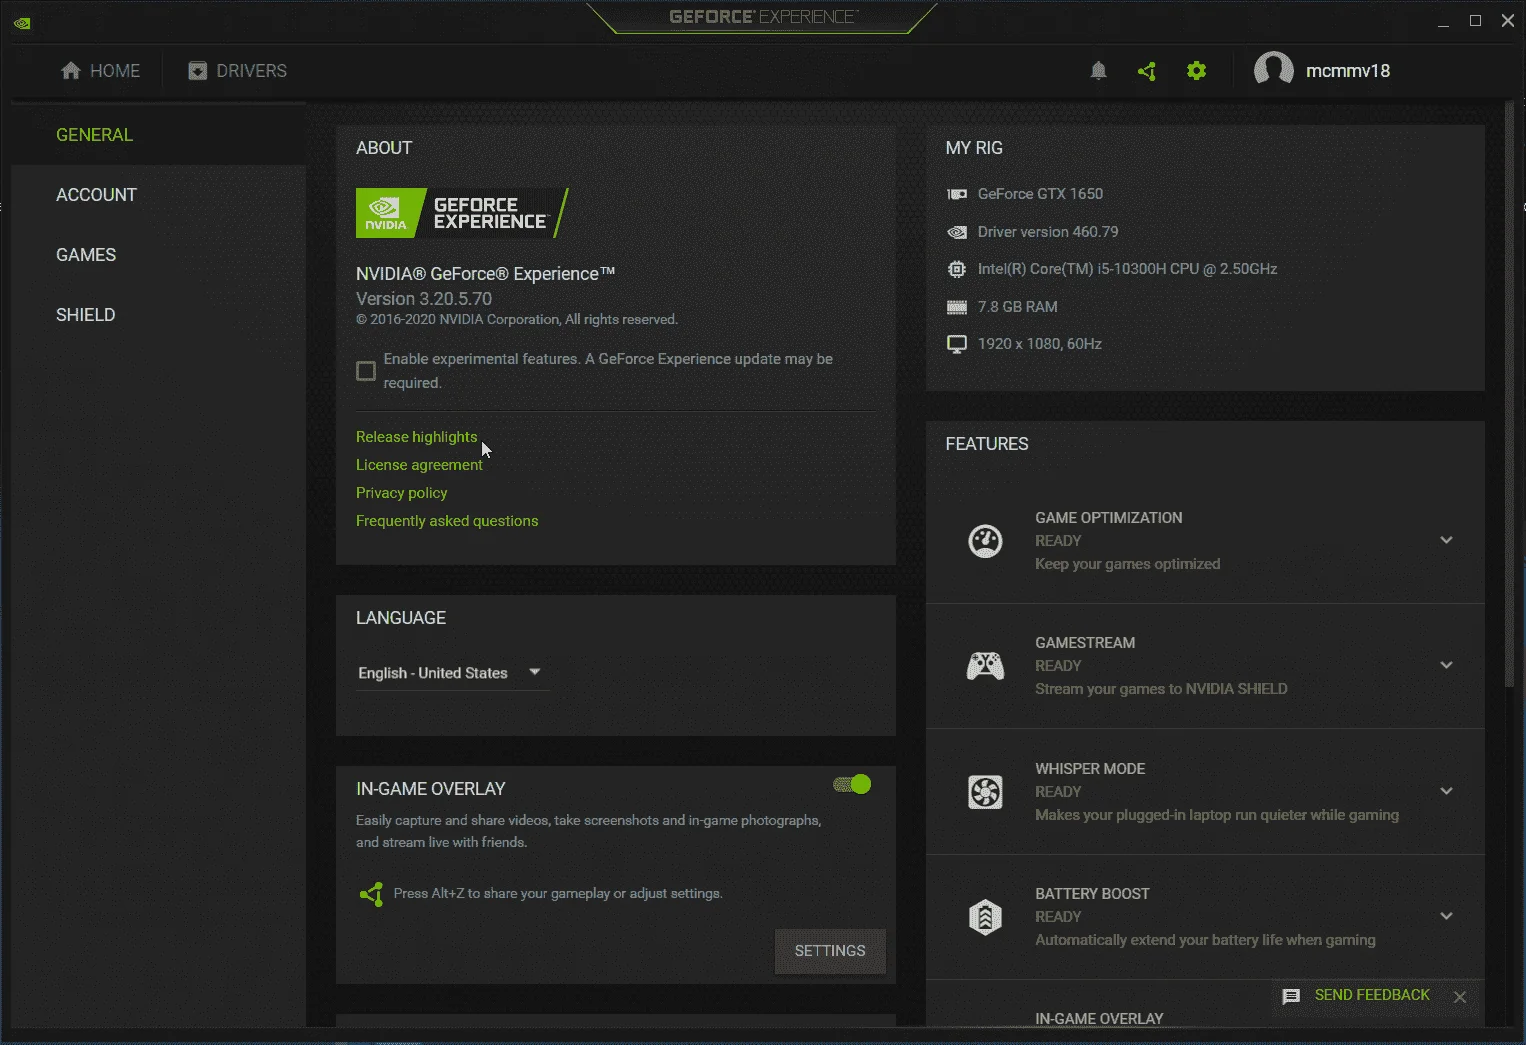Click the vertical scrollbar on the right
This screenshot has width=1526, height=1045.
[x=1510, y=395]
